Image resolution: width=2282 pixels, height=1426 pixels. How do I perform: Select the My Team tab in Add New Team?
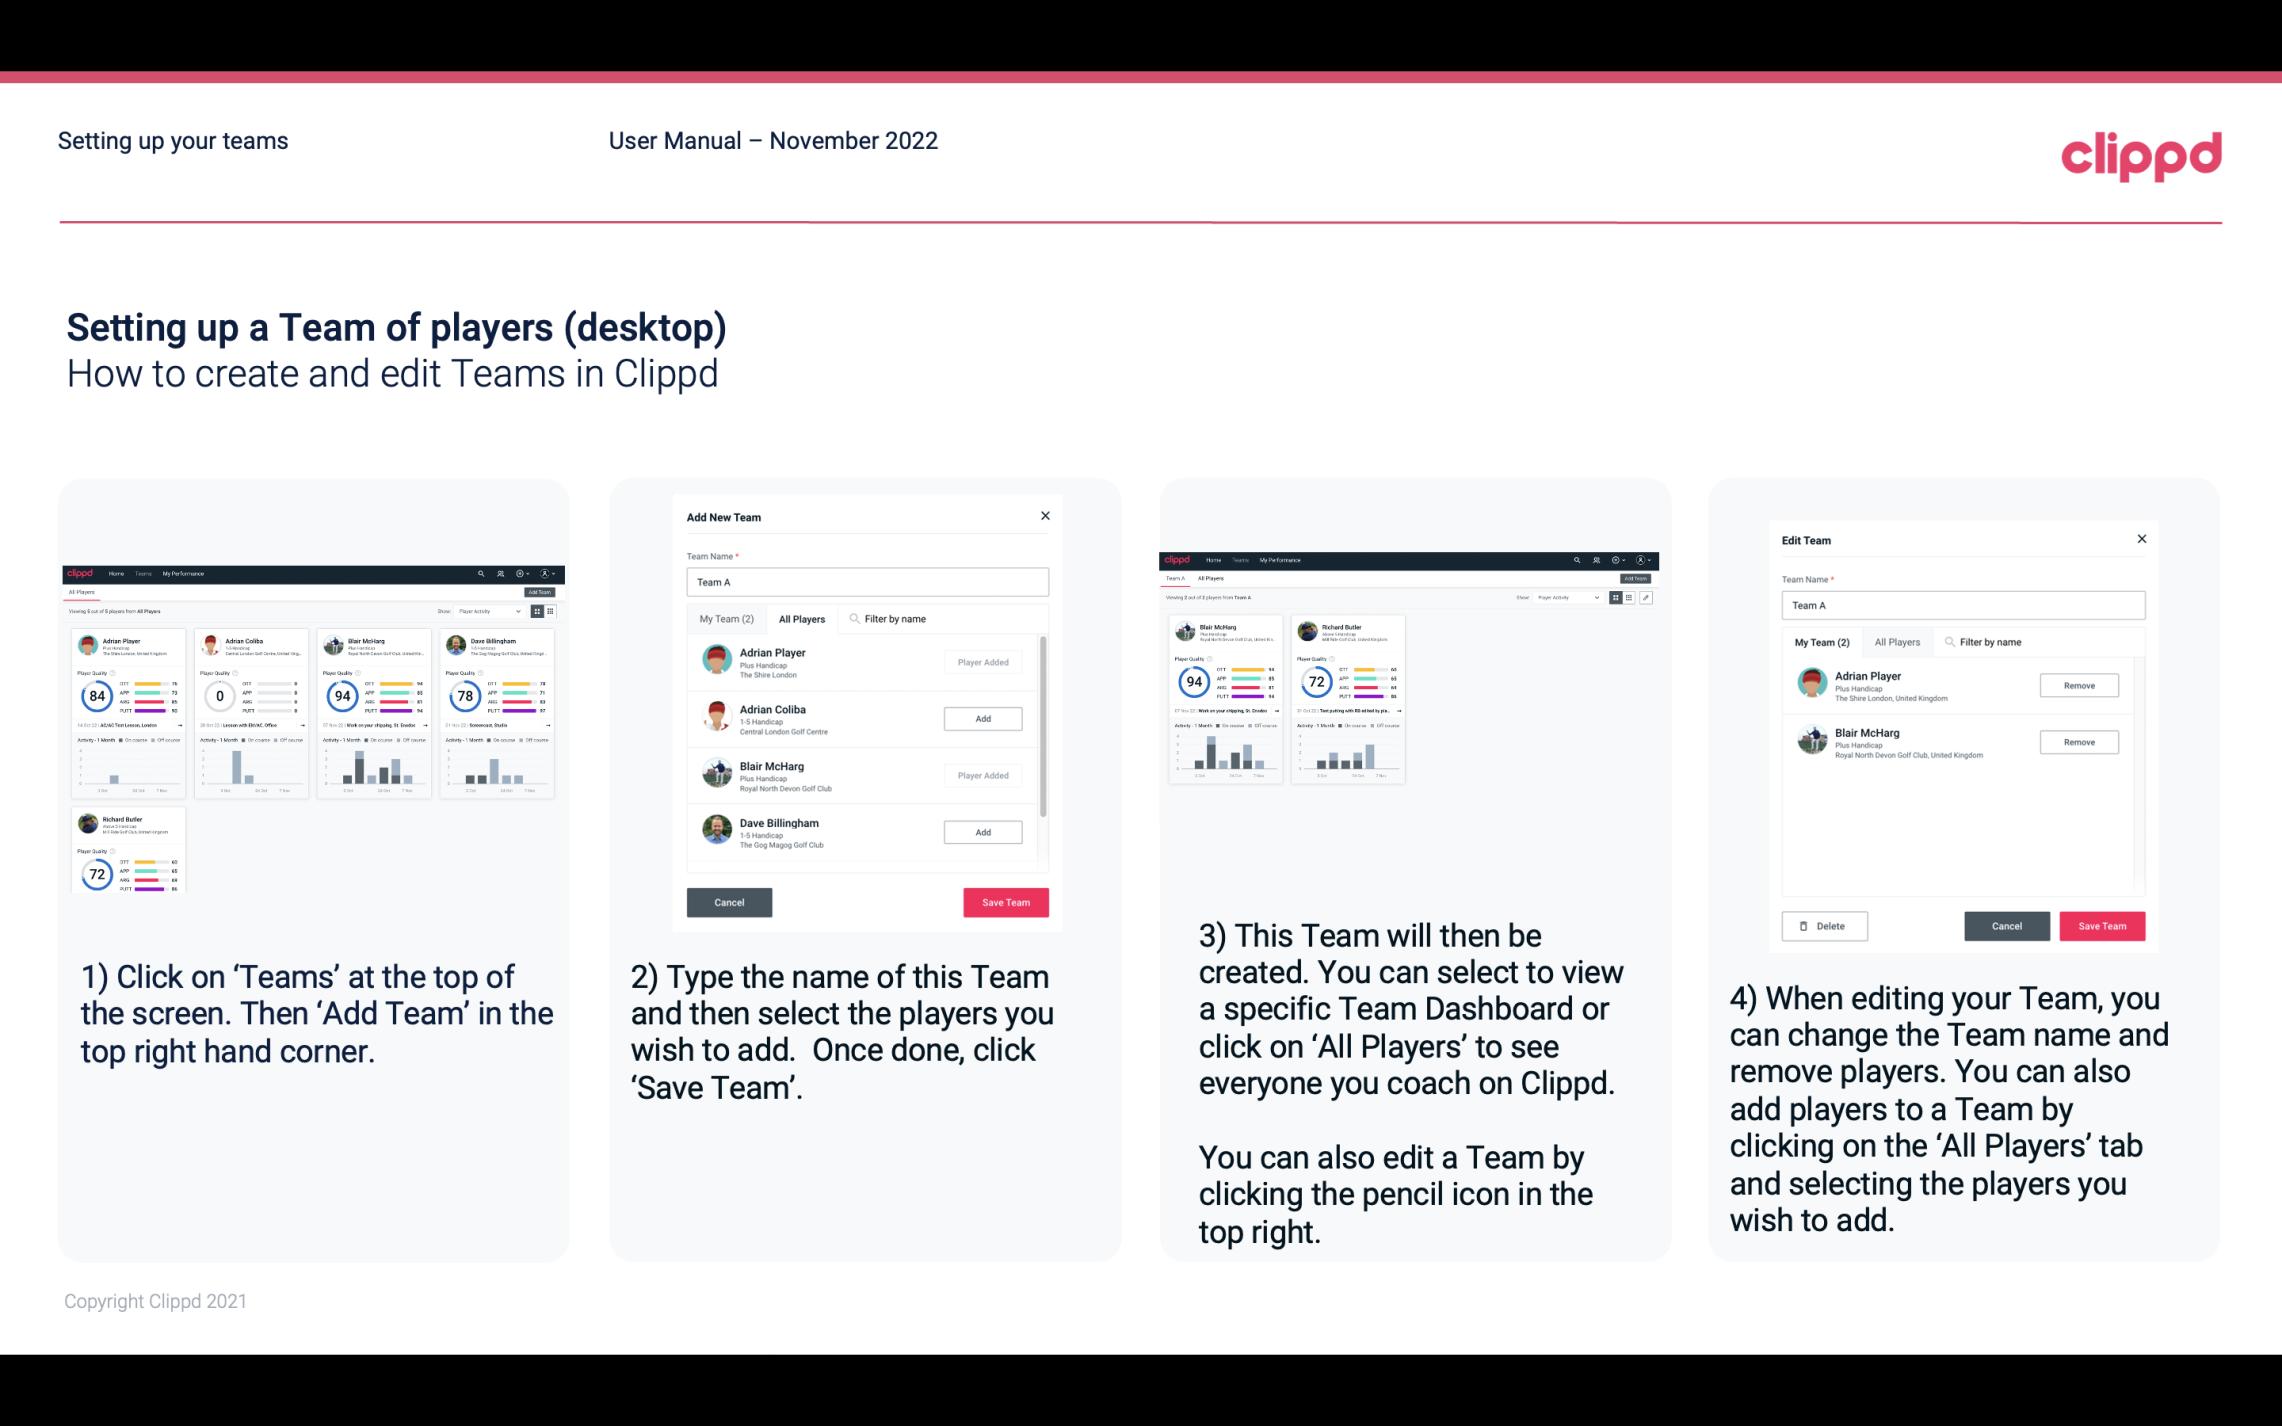(728, 618)
